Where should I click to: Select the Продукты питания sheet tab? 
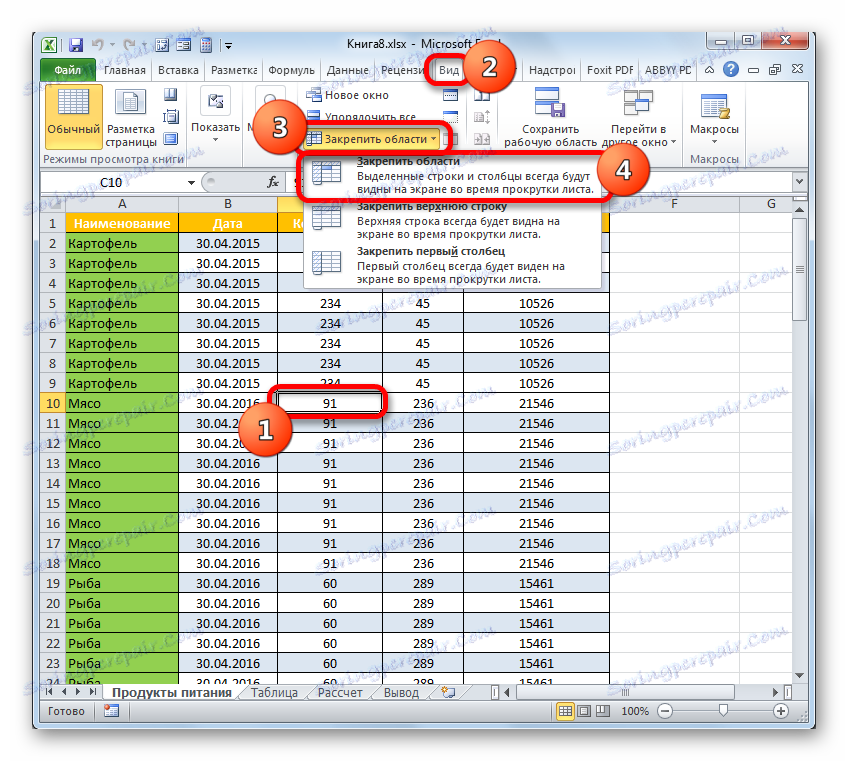click(x=171, y=692)
